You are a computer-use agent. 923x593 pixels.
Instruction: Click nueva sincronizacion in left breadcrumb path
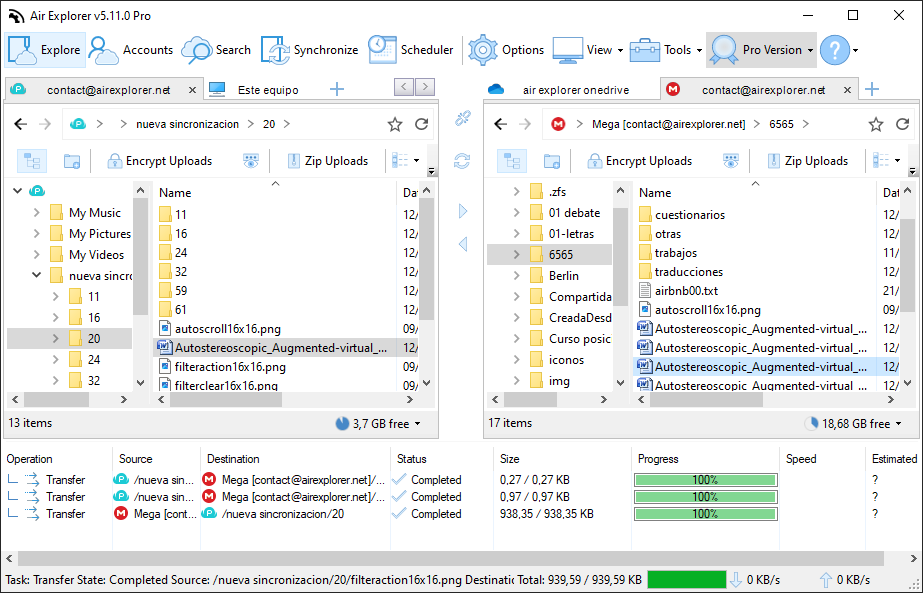point(187,124)
